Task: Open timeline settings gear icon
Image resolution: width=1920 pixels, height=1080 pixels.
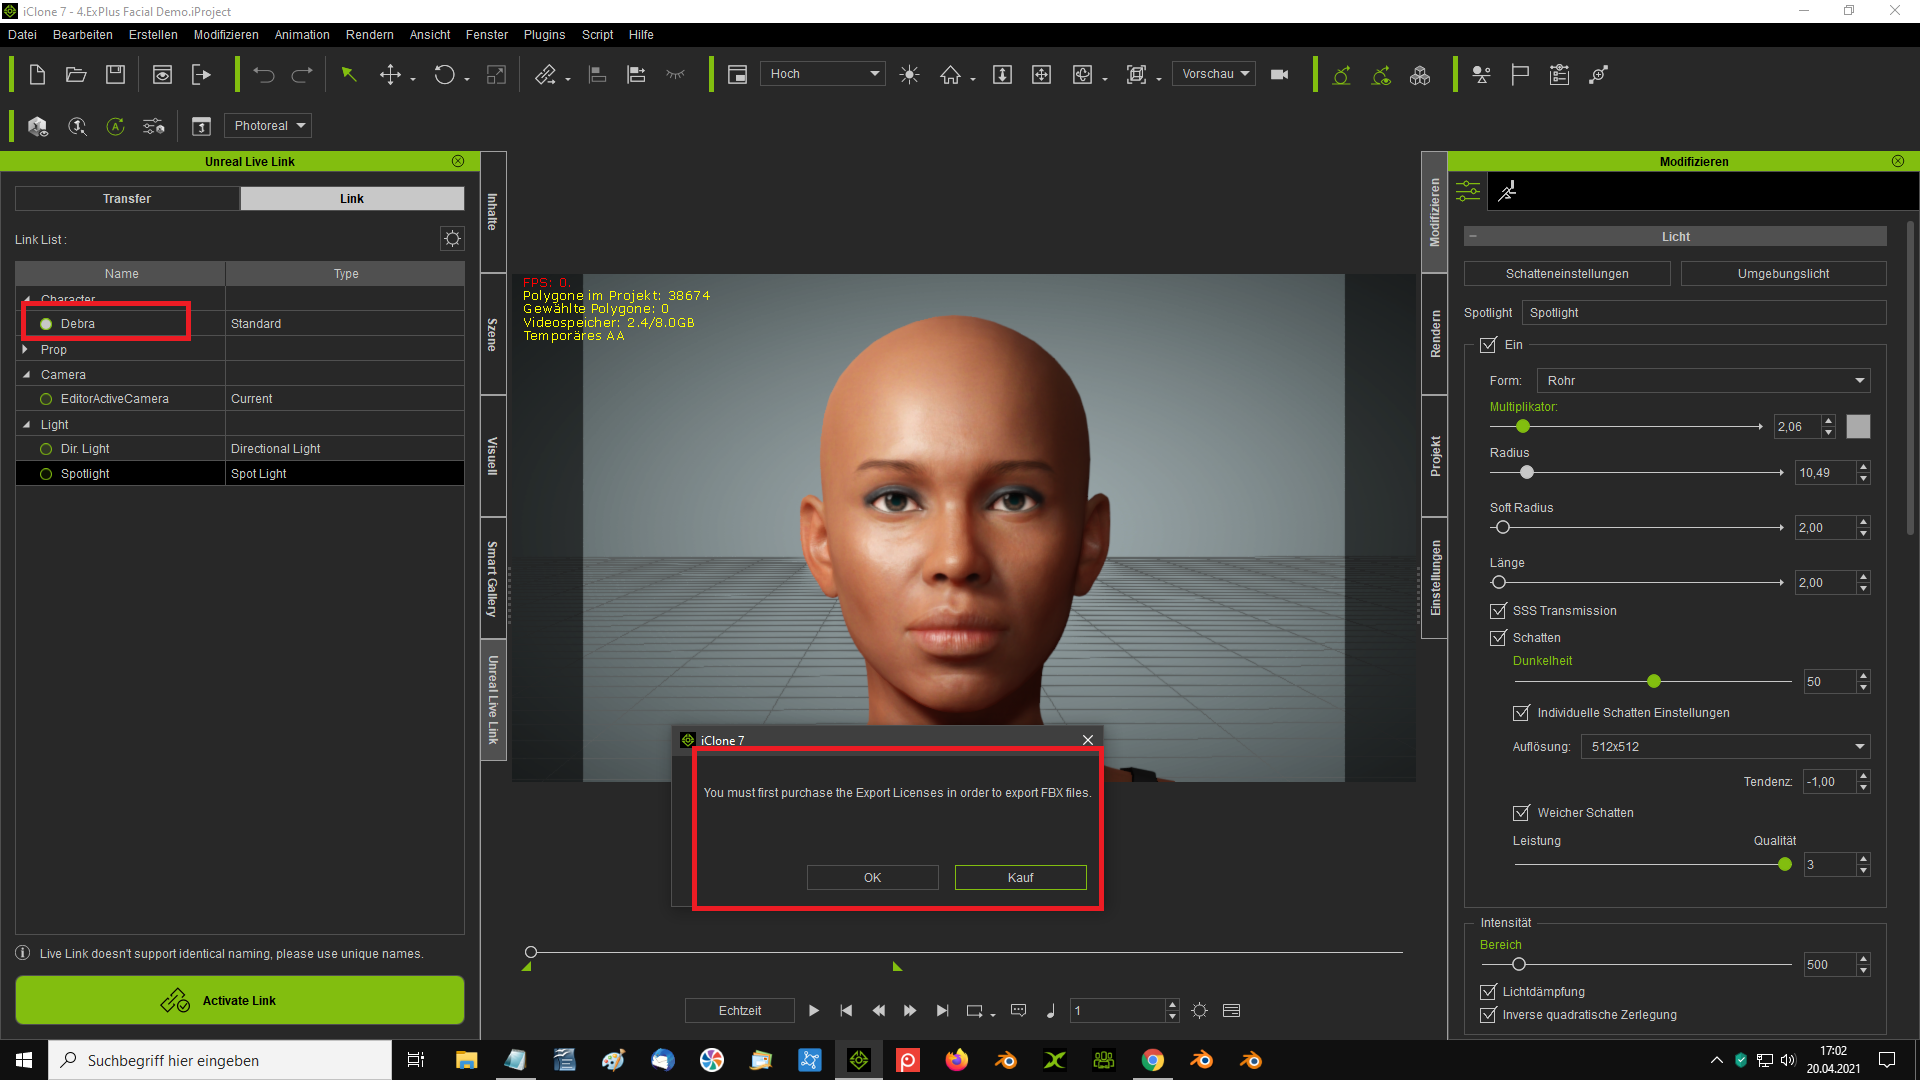Action: (x=1200, y=1011)
